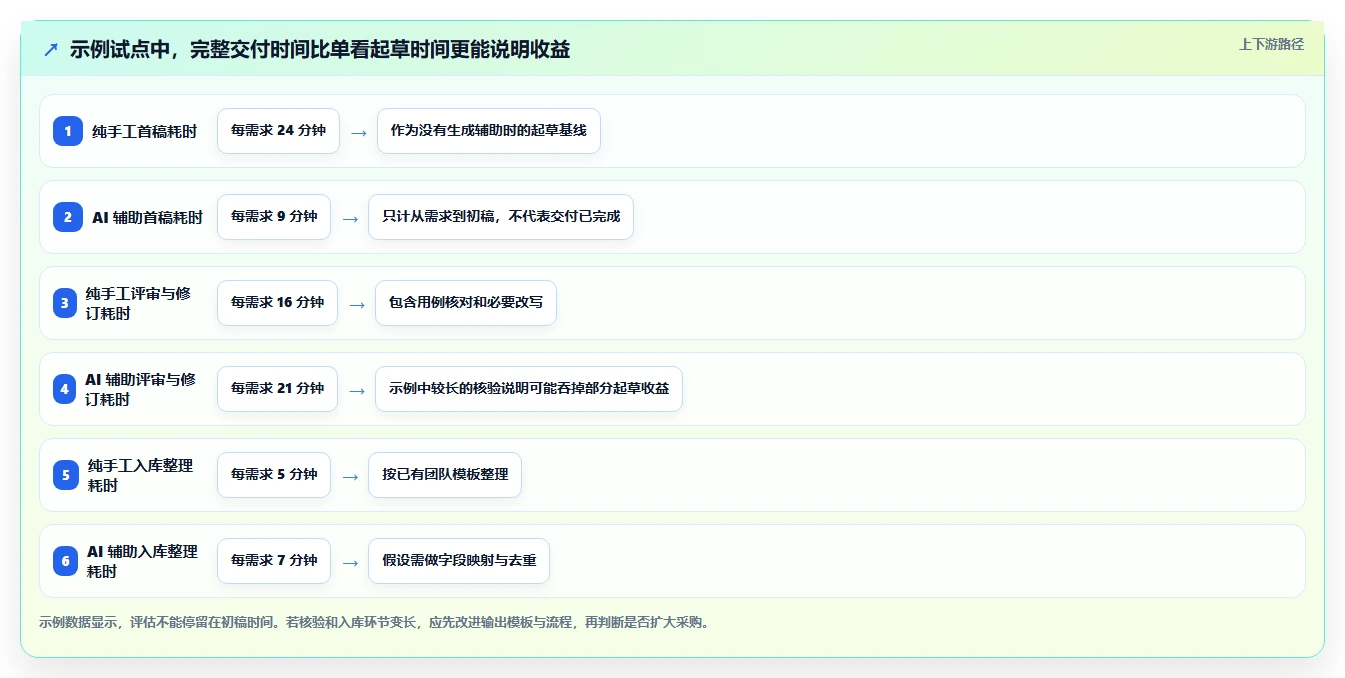
Task: Select the '纯手工首稿耗时' row label
Action: point(145,131)
